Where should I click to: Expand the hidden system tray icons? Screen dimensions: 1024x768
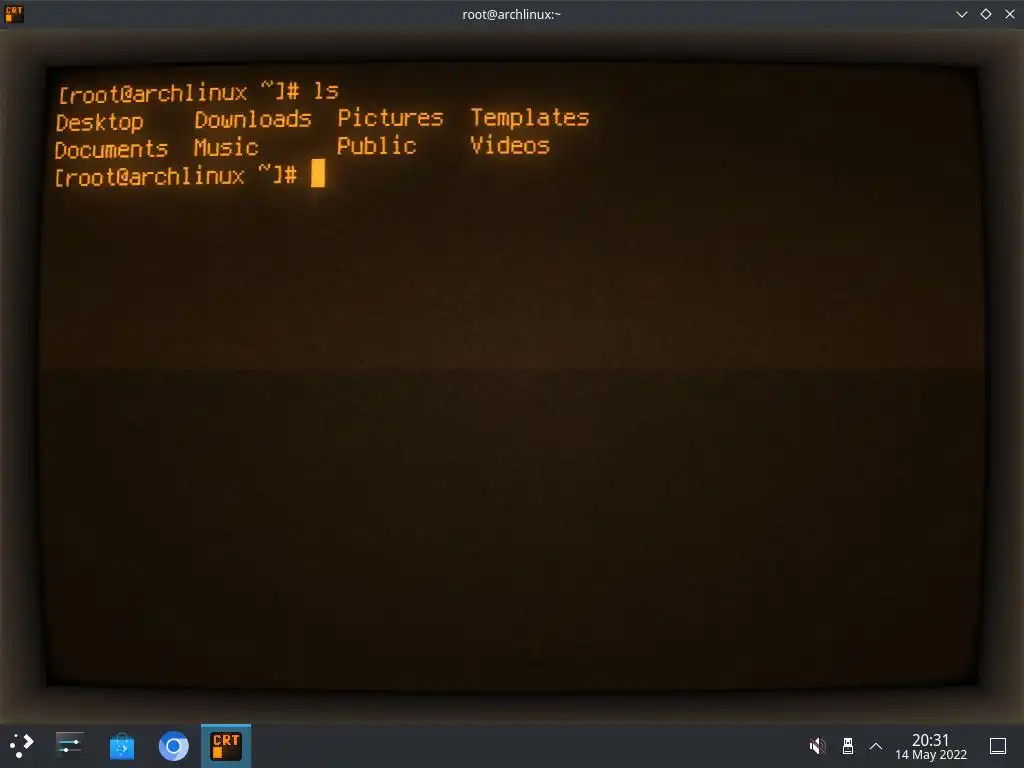click(876, 746)
